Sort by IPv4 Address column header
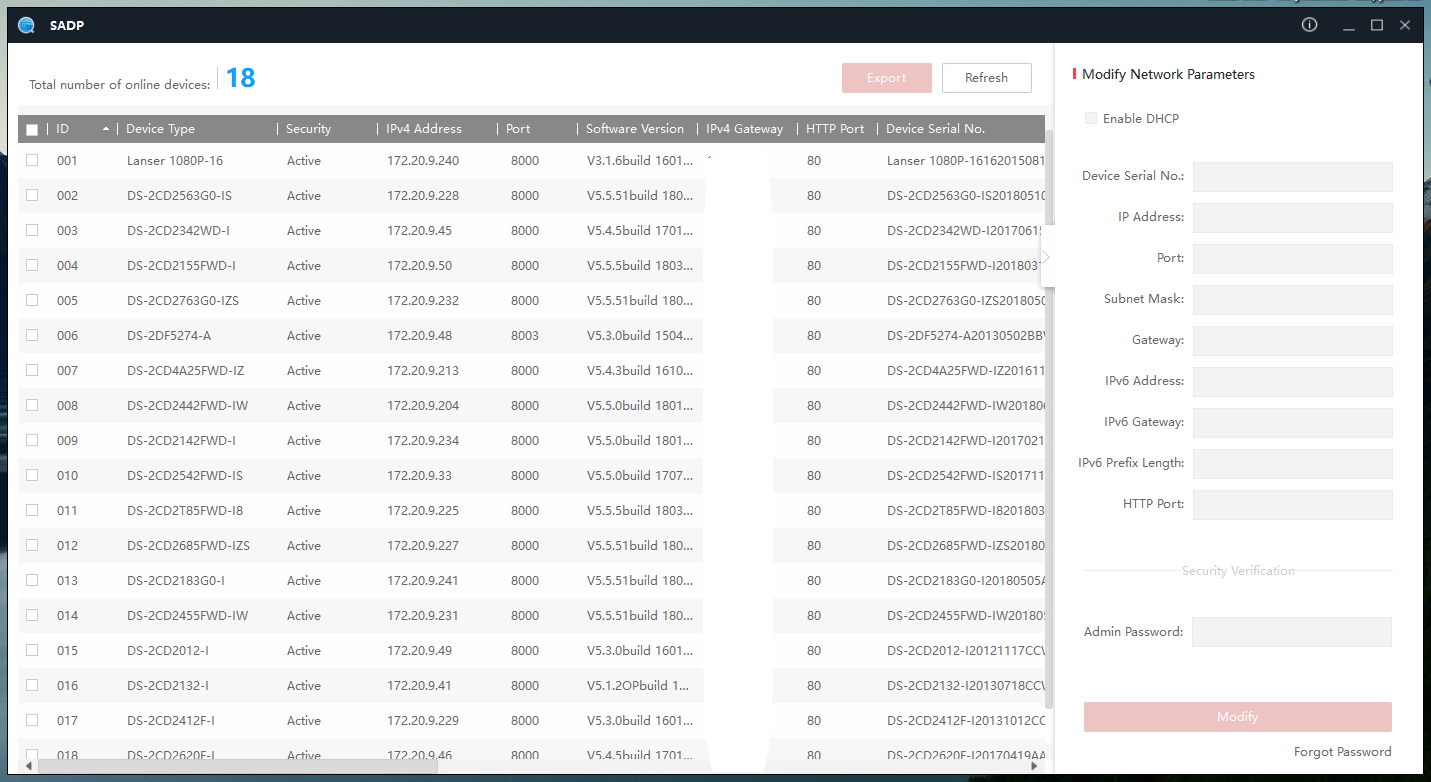This screenshot has width=1431, height=782. (424, 129)
